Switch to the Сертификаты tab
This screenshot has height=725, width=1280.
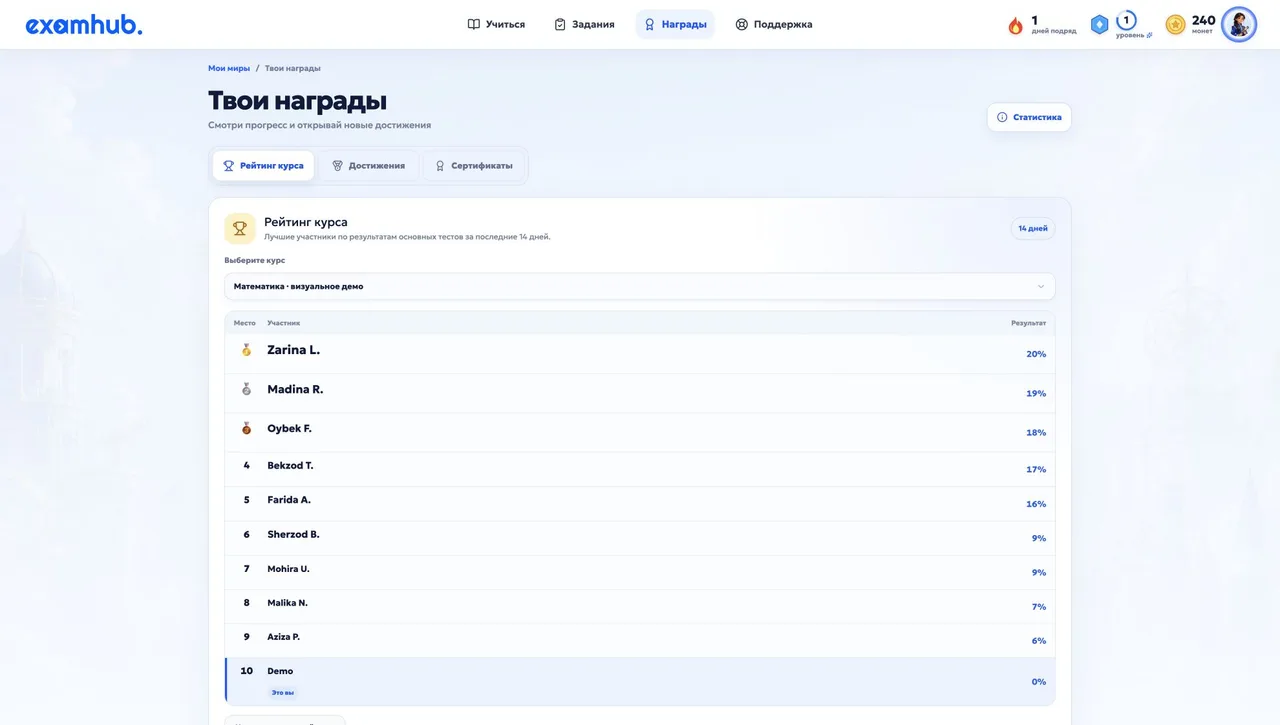[474, 166]
